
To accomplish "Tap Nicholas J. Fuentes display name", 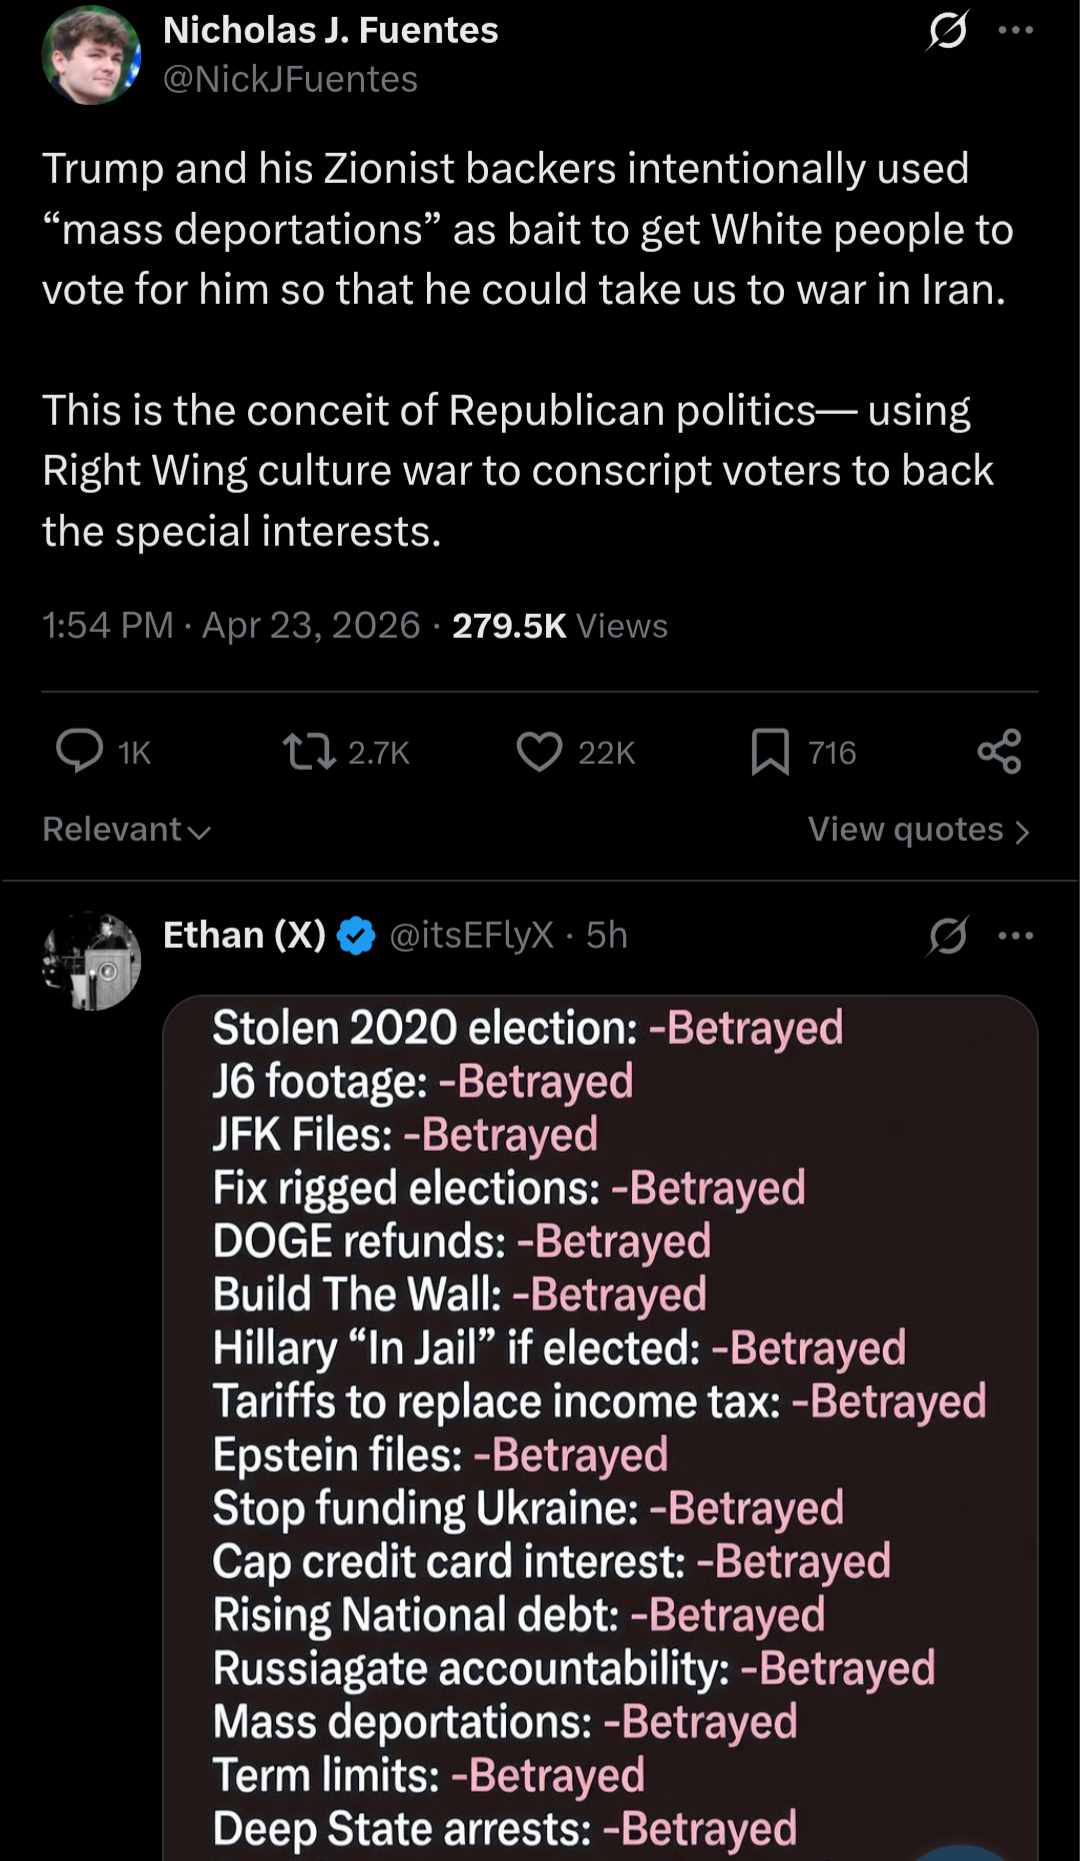I will click(x=330, y=30).
